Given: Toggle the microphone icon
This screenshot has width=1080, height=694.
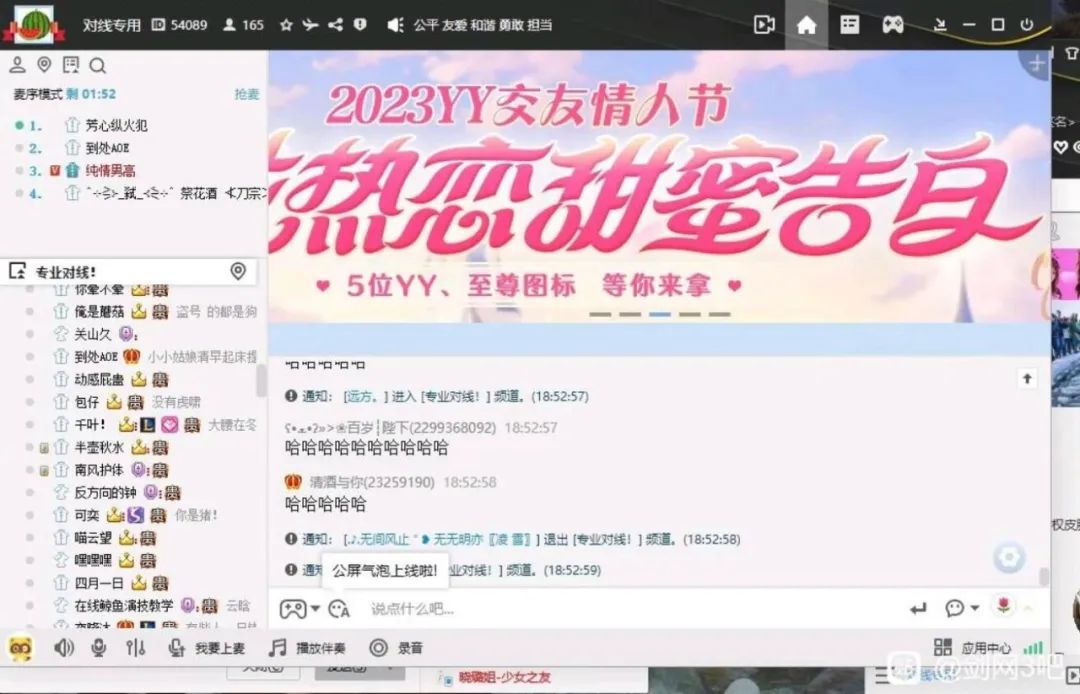Looking at the screenshot, I should point(98,648).
